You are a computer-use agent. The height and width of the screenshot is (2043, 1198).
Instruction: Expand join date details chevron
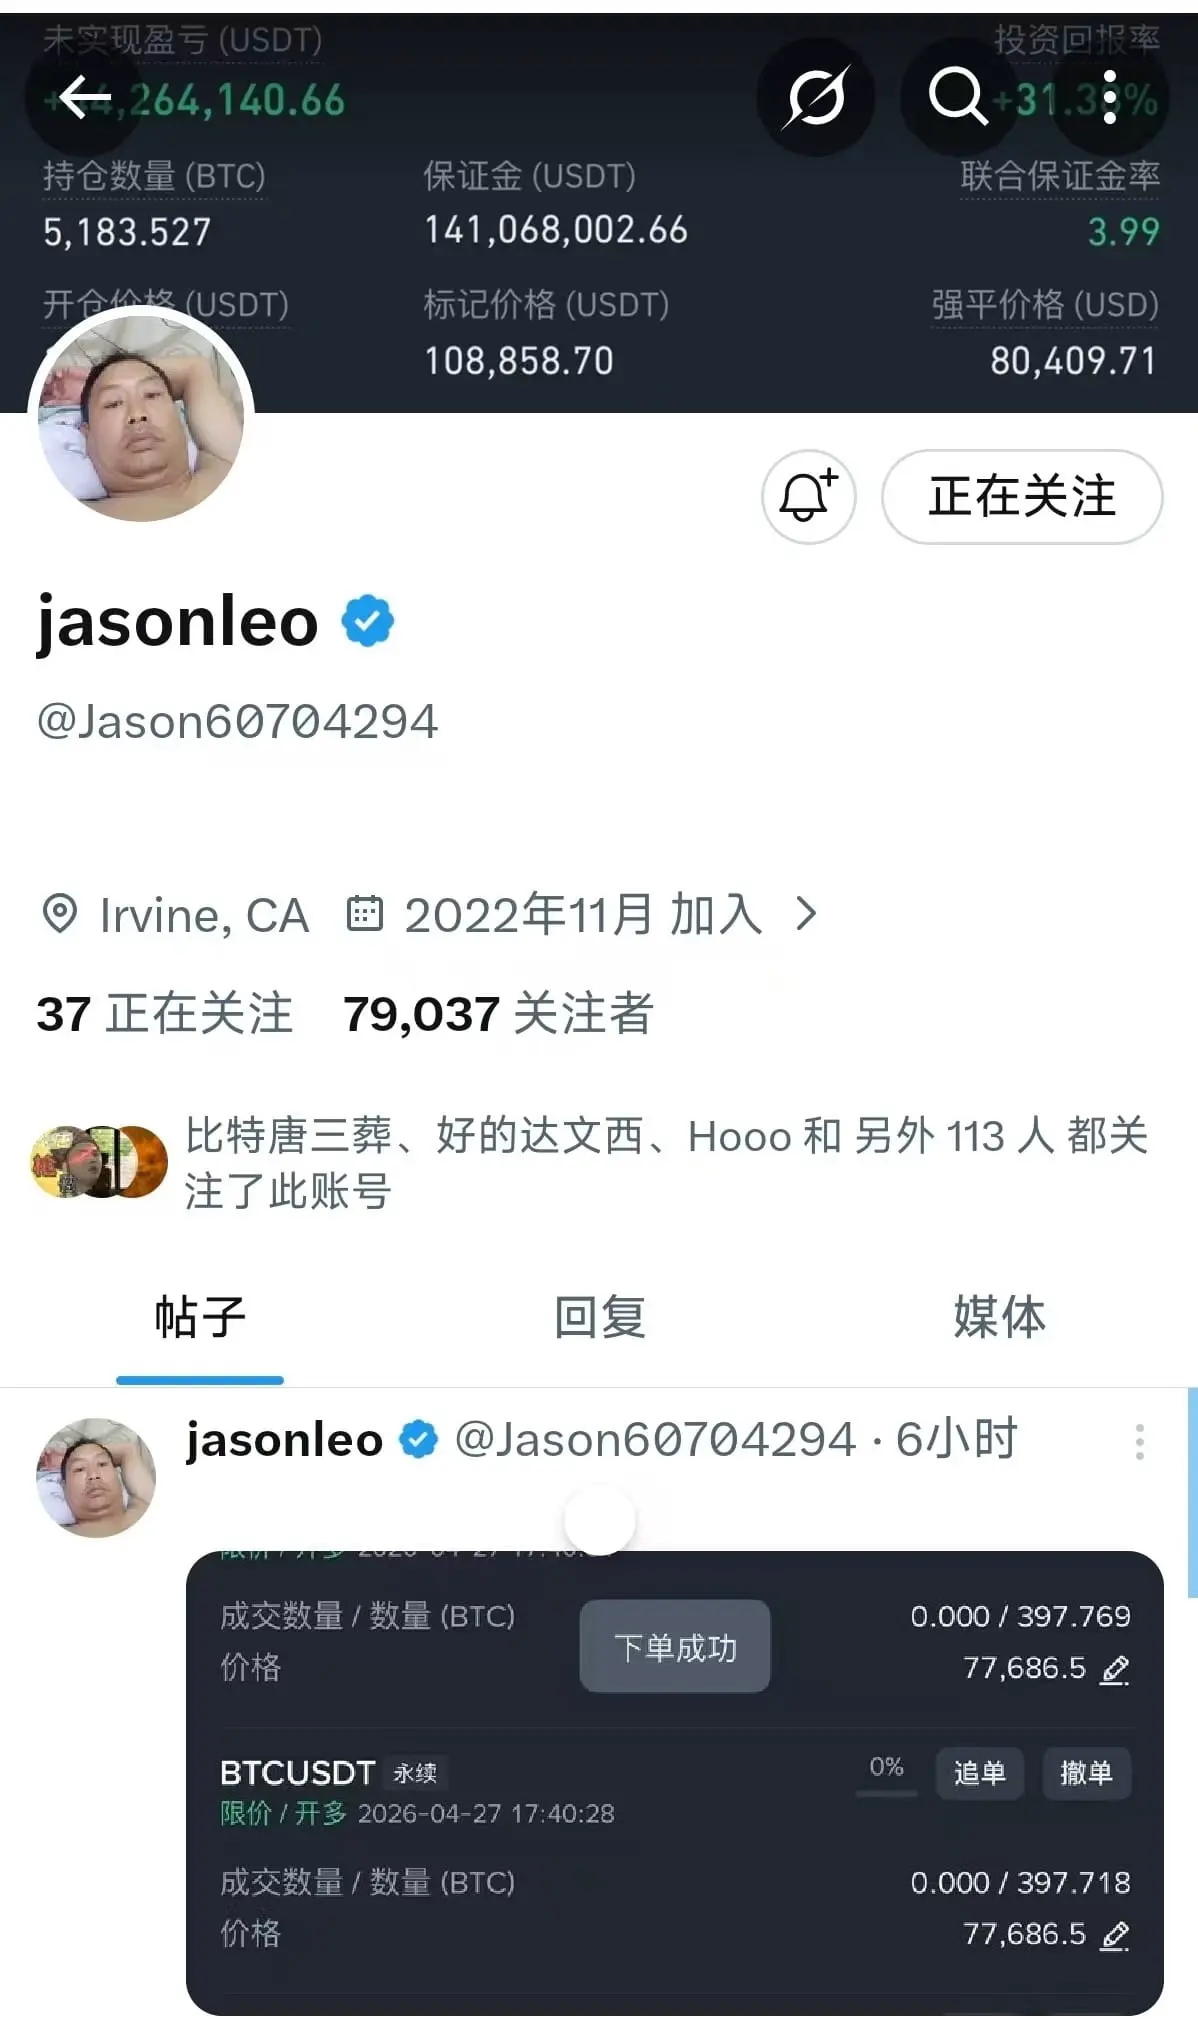tap(806, 913)
